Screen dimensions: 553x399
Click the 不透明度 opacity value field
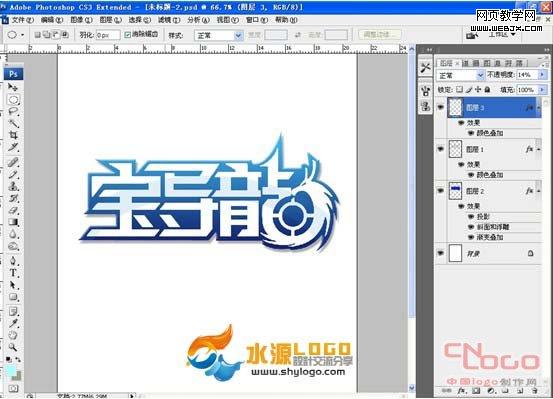click(x=527, y=75)
